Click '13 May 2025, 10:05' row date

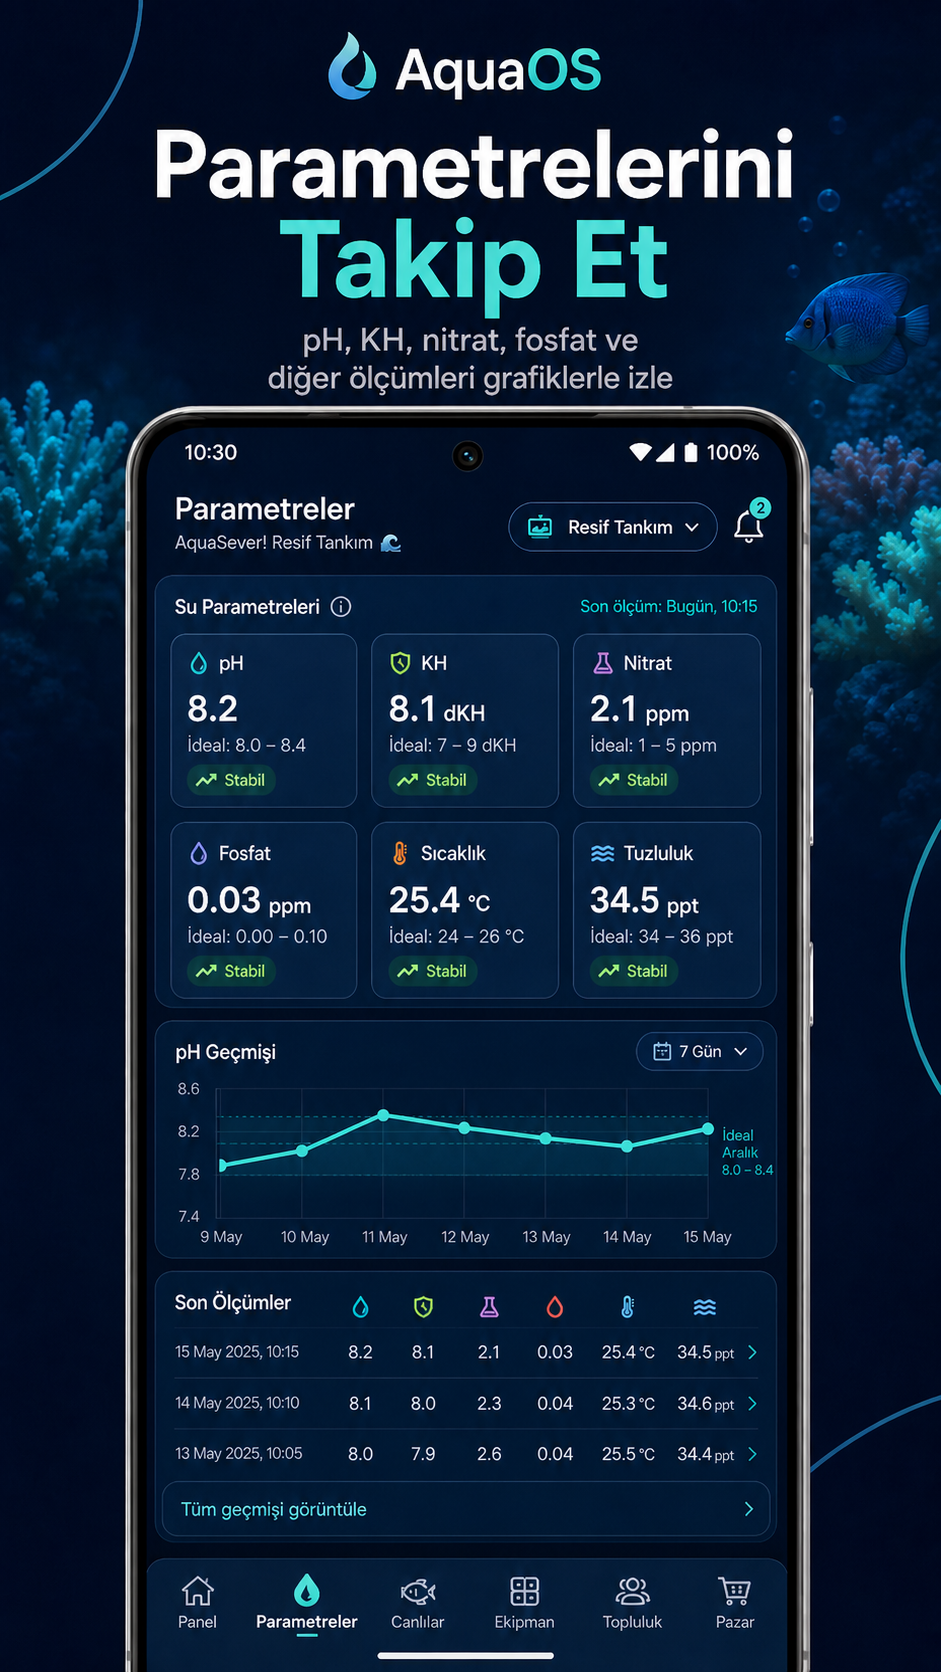[x=238, y=1453]
